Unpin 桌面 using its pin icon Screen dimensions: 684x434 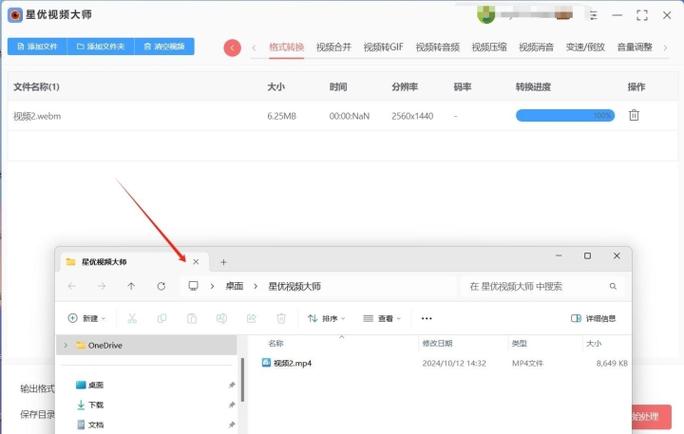232,385
